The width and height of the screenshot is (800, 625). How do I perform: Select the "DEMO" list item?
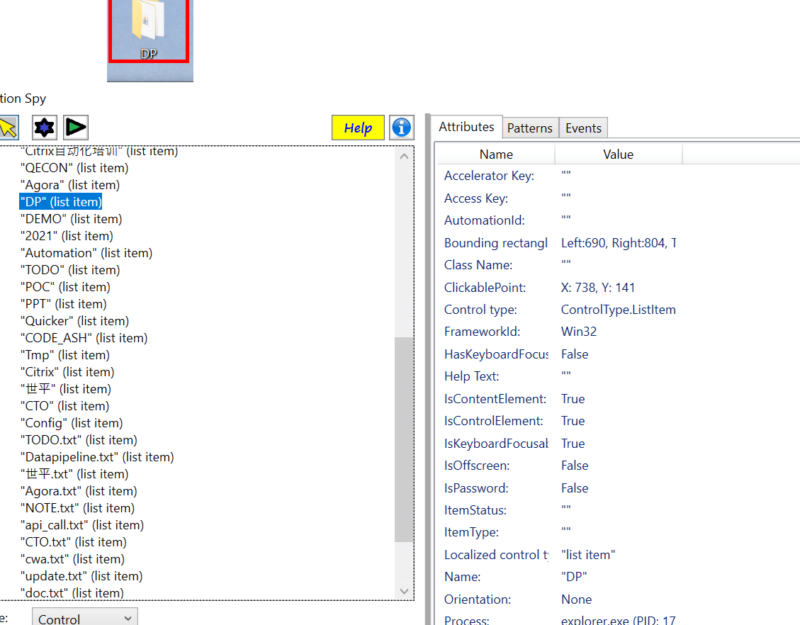[x=71, y=219]
